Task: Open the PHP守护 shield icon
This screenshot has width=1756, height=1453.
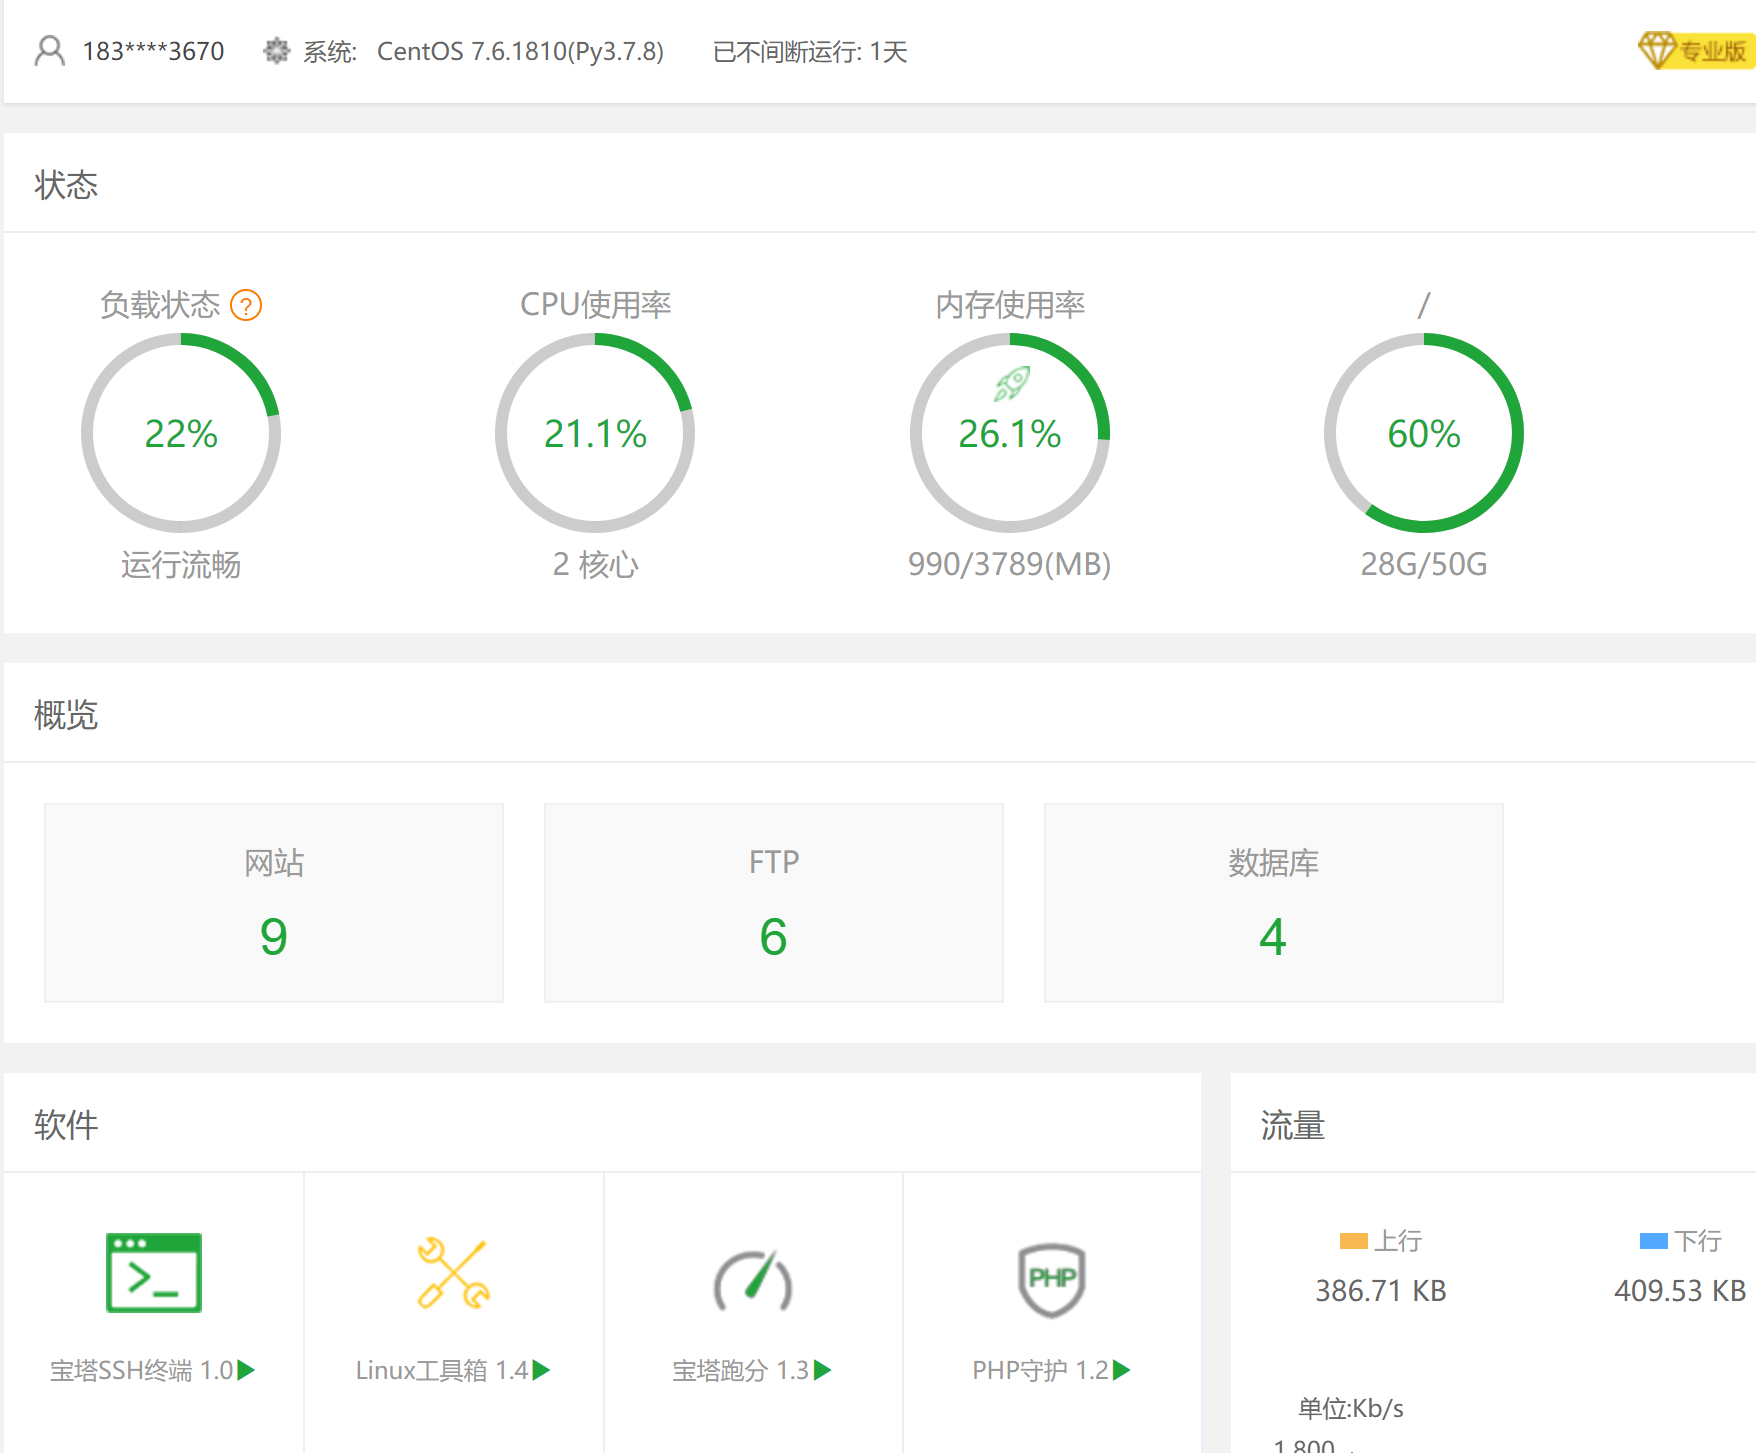Action: coord(1051,1279)
